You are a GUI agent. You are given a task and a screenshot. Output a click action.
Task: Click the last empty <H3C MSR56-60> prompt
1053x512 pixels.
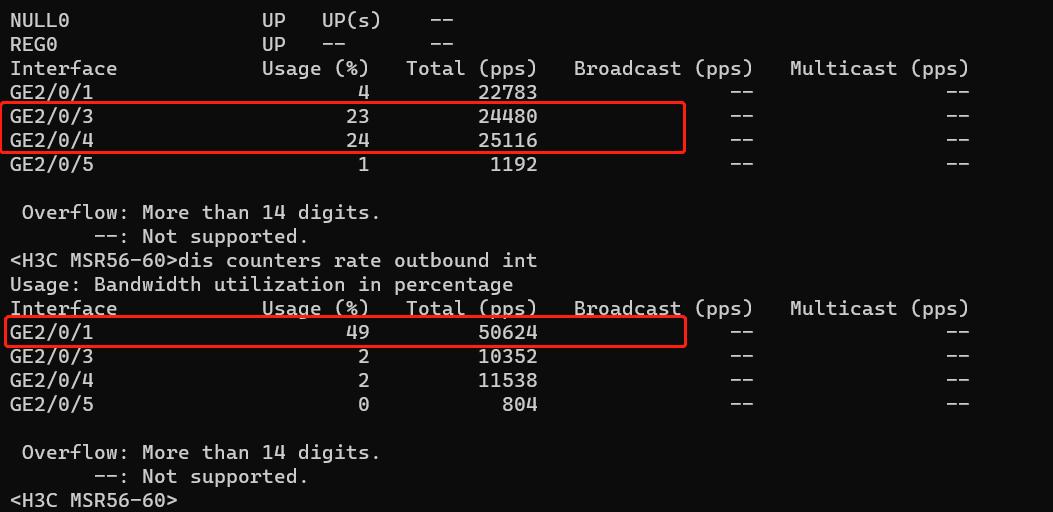pyautogui.click(x=94, y=500)
